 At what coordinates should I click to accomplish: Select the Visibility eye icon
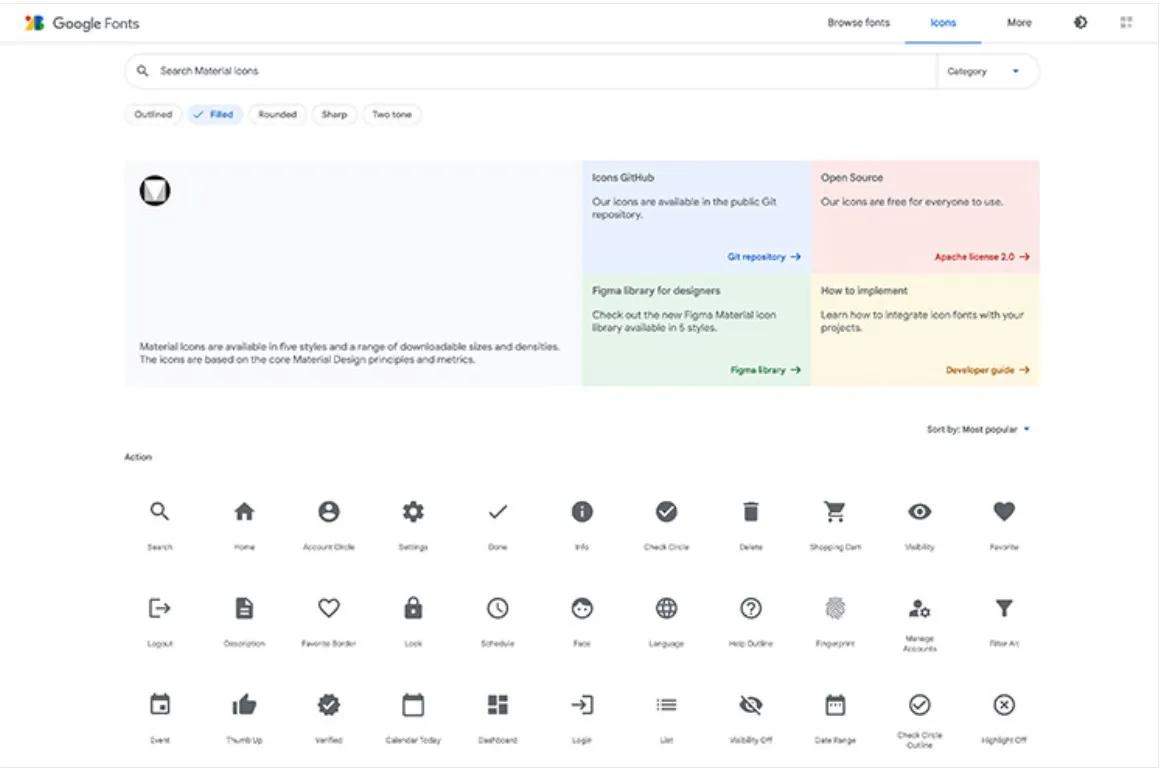click(x=920, y=511)
